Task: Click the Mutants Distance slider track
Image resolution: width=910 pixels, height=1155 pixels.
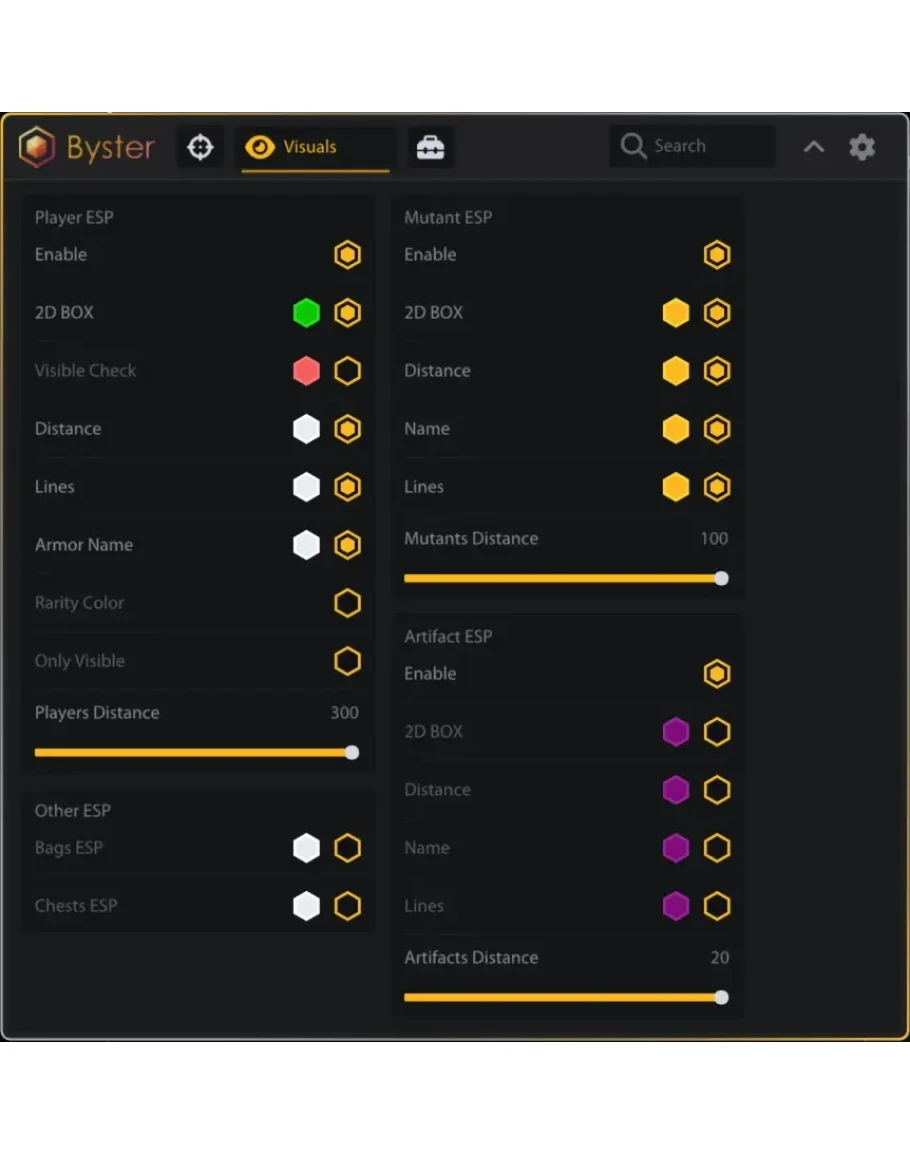Action: (x=560, y=578)
